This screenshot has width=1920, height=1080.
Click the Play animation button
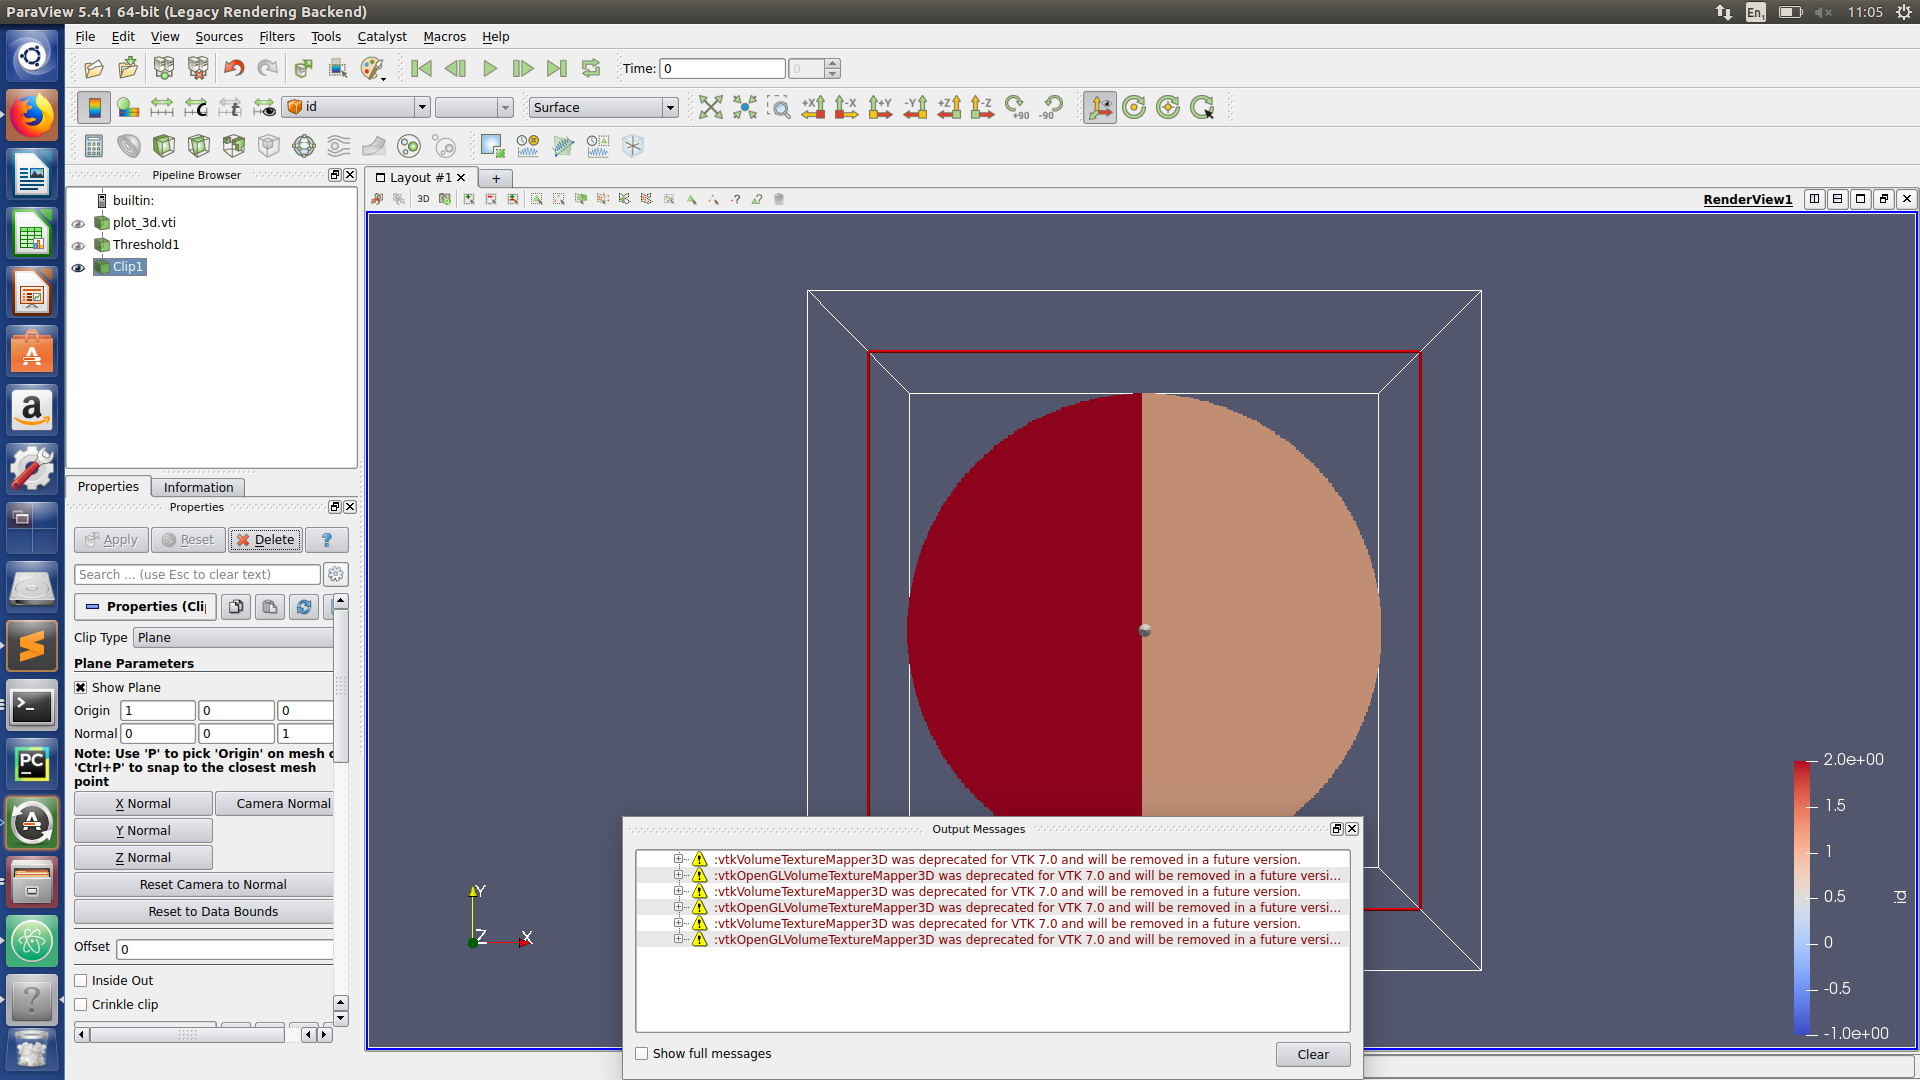pos(490,69)
